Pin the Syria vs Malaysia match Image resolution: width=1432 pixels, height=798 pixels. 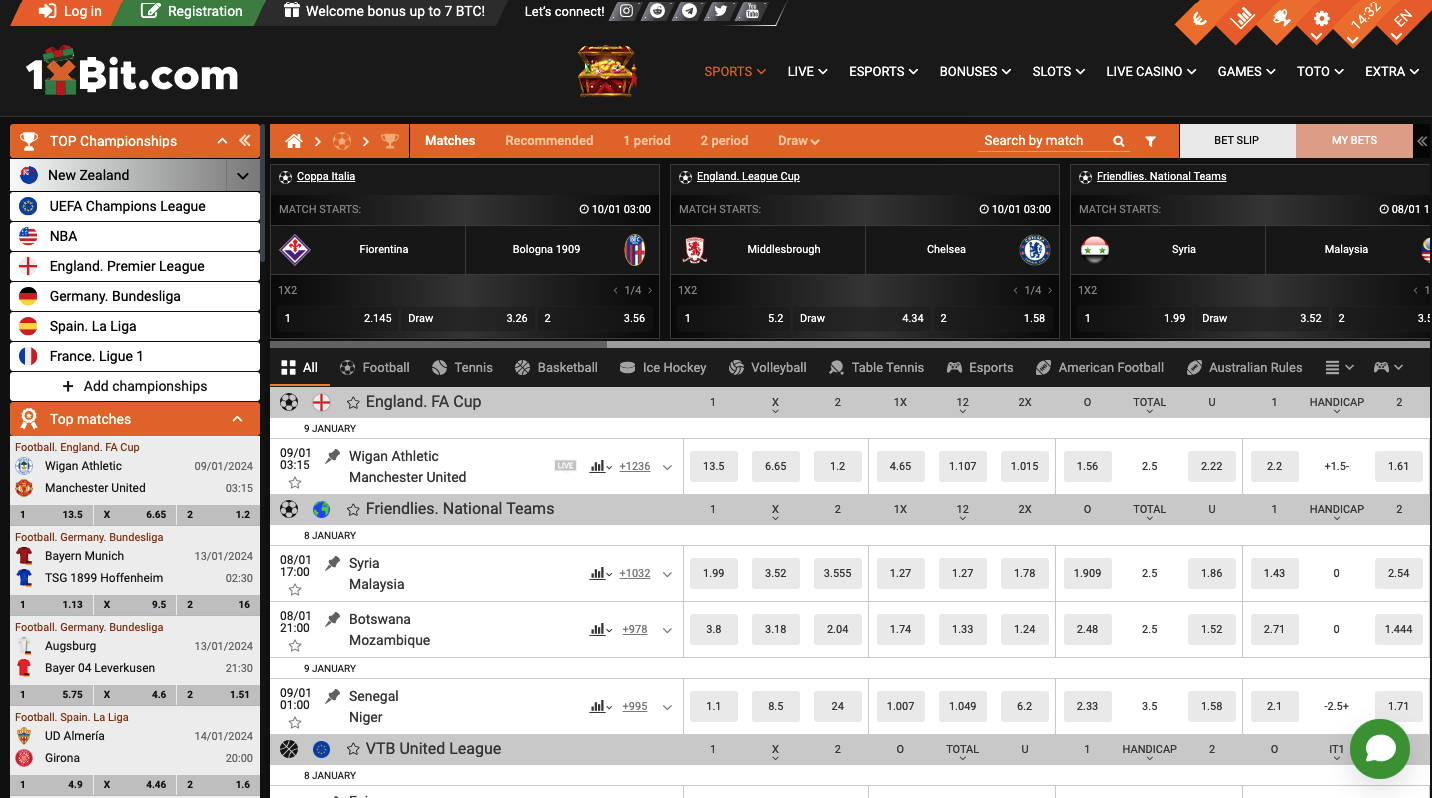coord(332,563)
